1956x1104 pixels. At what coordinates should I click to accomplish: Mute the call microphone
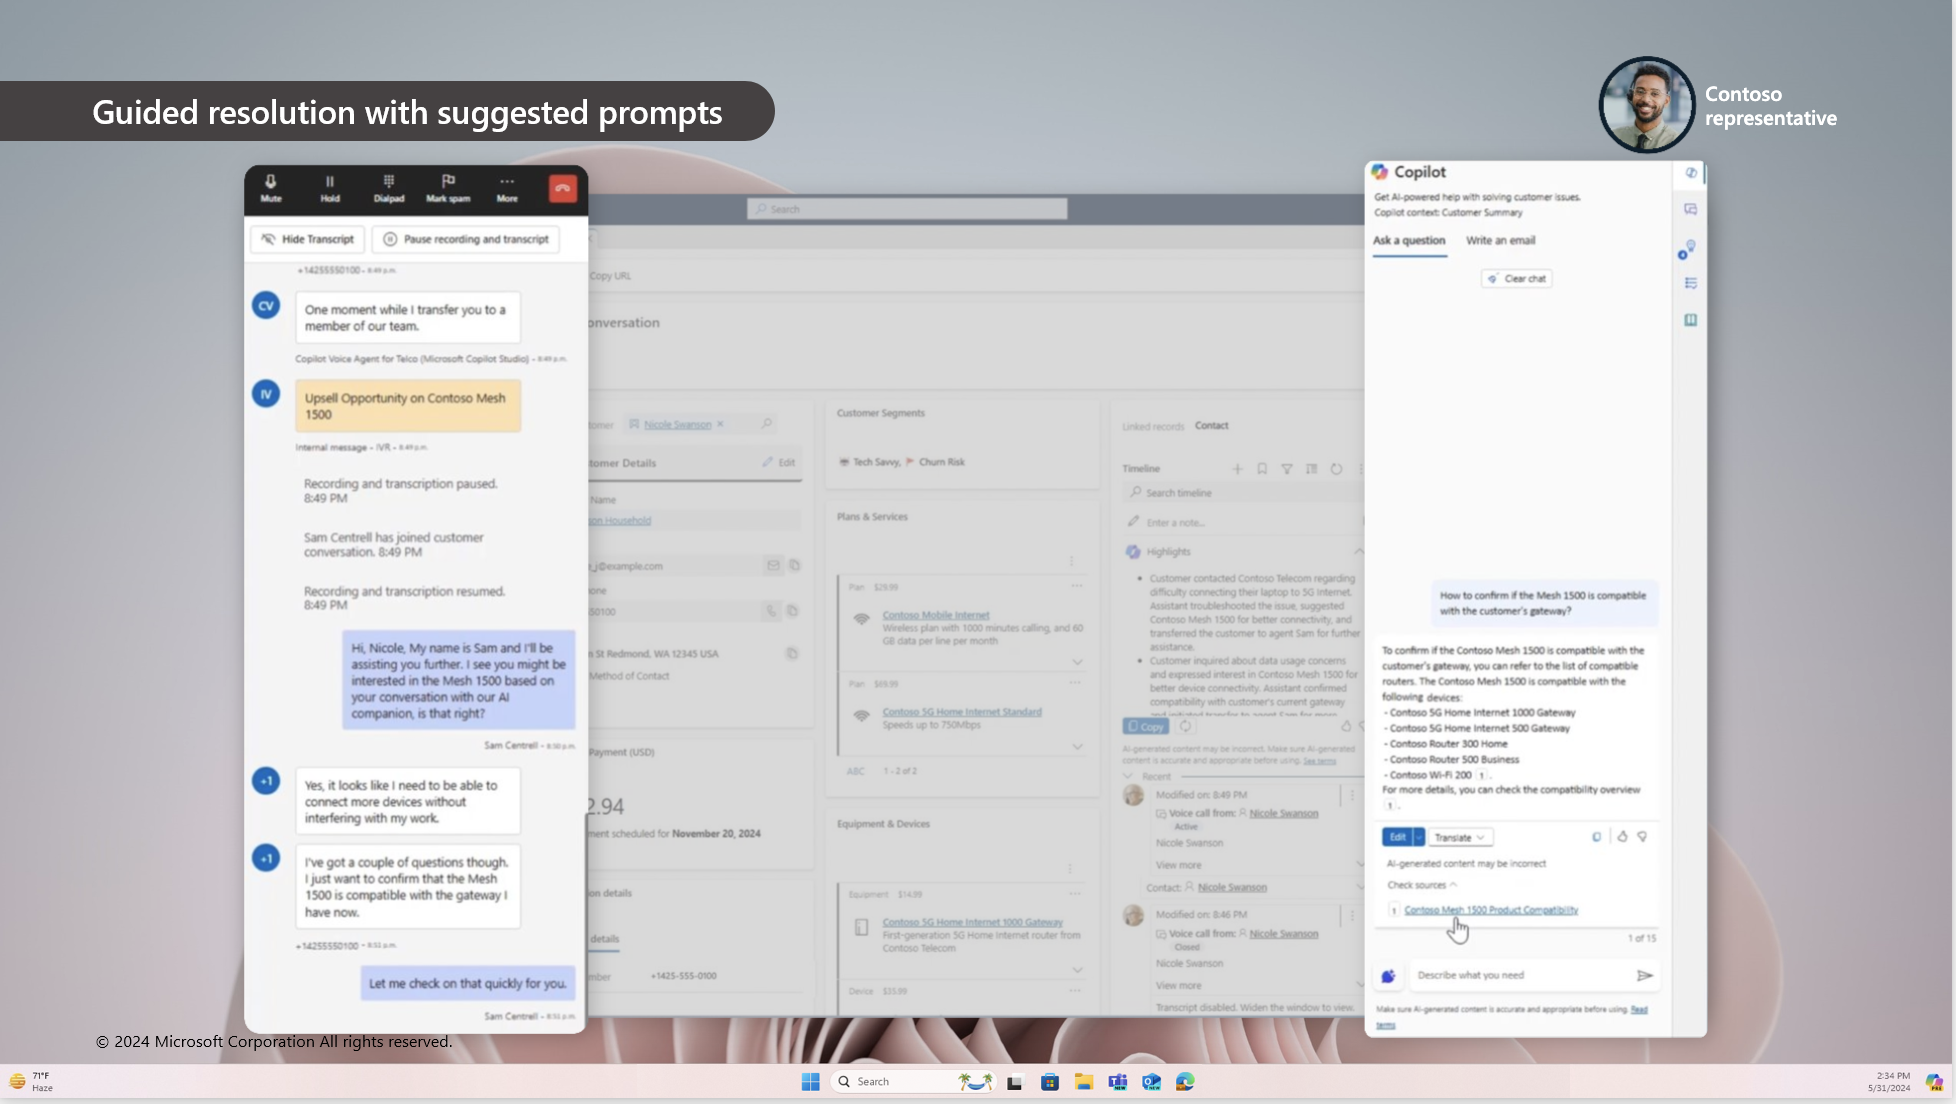tap(270, 188)
